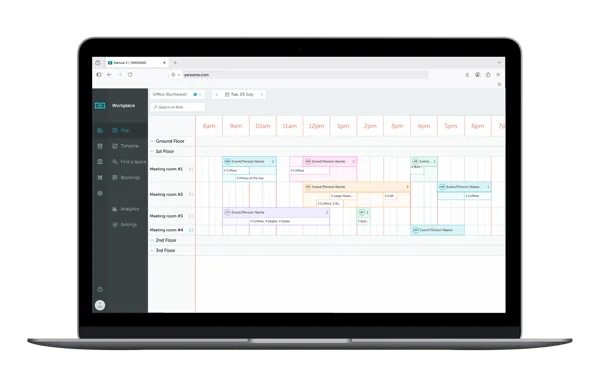
Task: Click the 4pm time column header
Action: (x=424, y=126)
